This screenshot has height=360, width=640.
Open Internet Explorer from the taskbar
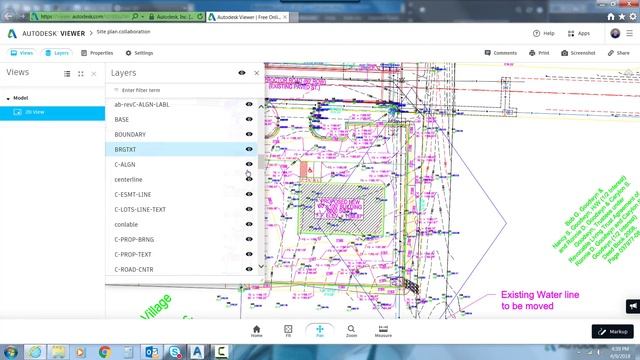pyautogui.click(x=35, y=352)
